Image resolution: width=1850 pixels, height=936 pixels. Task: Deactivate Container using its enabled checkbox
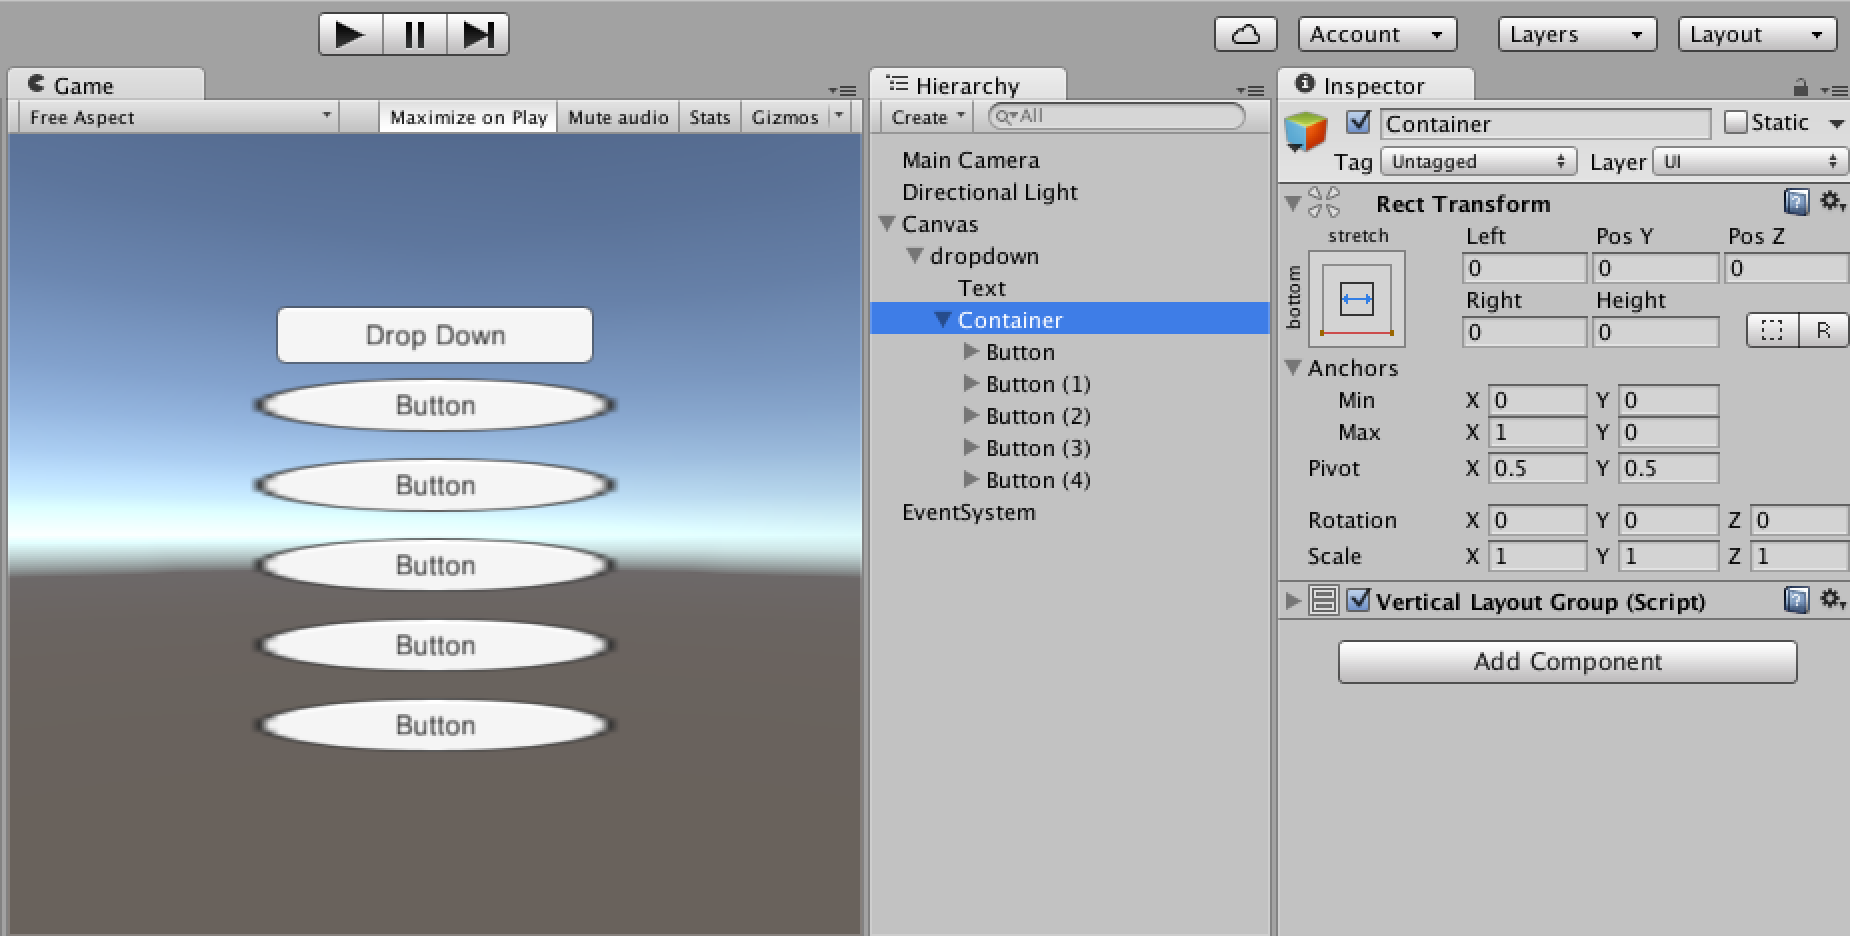coord(1357,122)
